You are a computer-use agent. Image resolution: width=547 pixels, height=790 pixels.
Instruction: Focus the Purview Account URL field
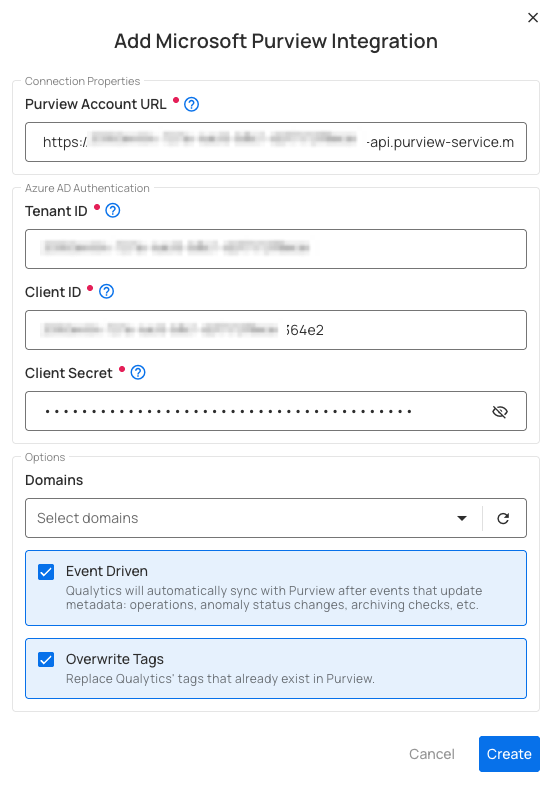tap(276, 142)
